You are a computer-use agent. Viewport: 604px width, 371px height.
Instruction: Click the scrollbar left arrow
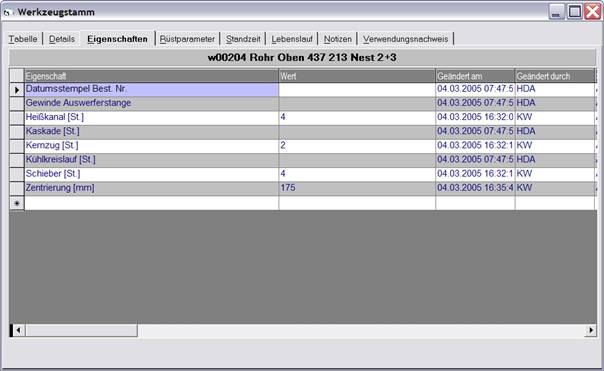click(18, 330)
